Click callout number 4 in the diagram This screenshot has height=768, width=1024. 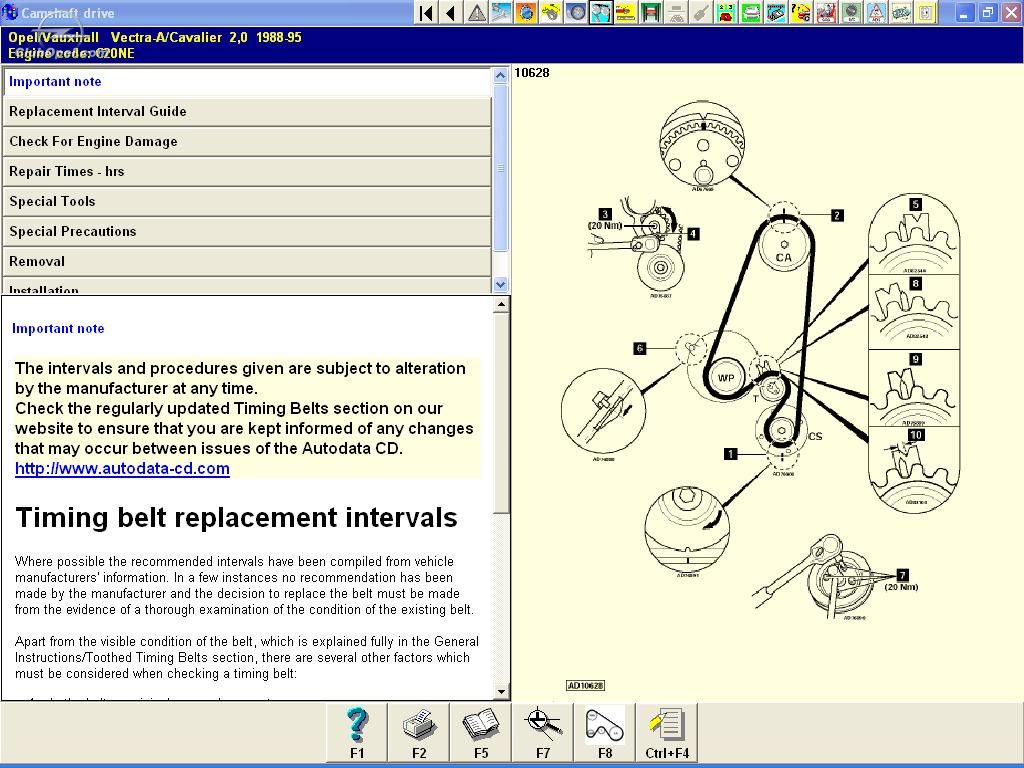coord(693,233)
